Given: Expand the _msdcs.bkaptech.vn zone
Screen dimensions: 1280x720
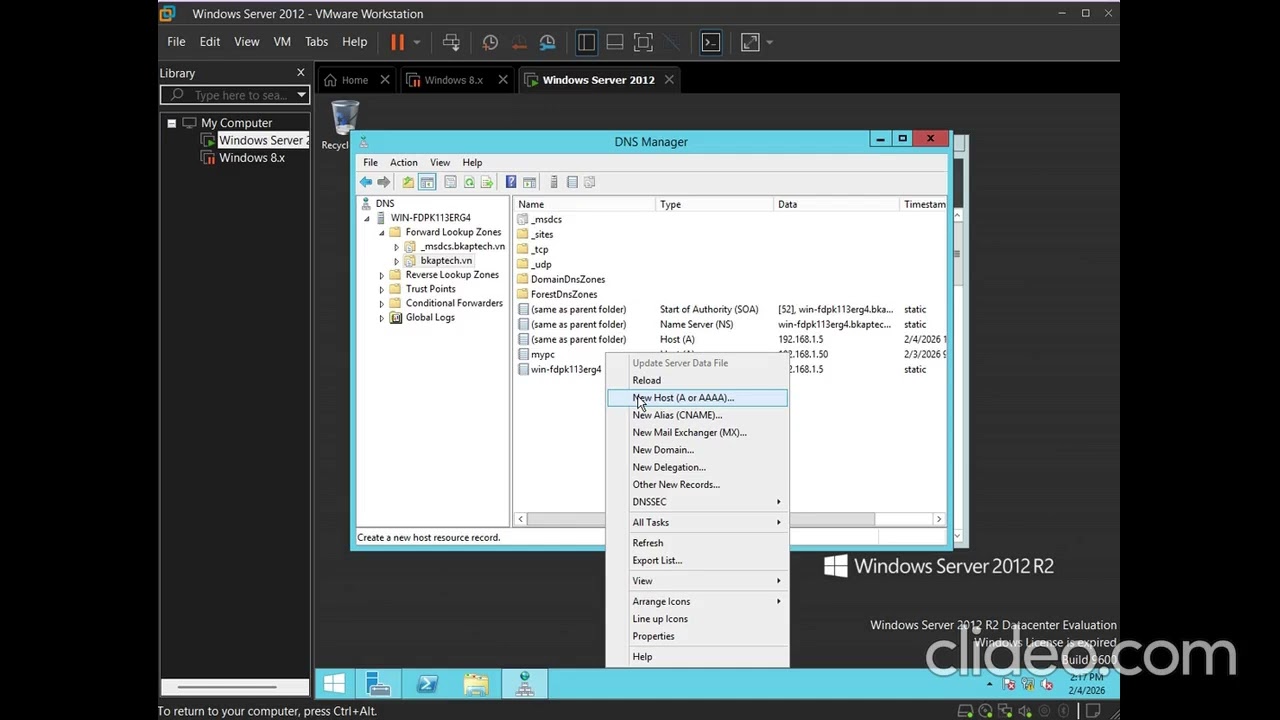Looking at the screenshot, I should pyautogui.click(x=396, y=247).
